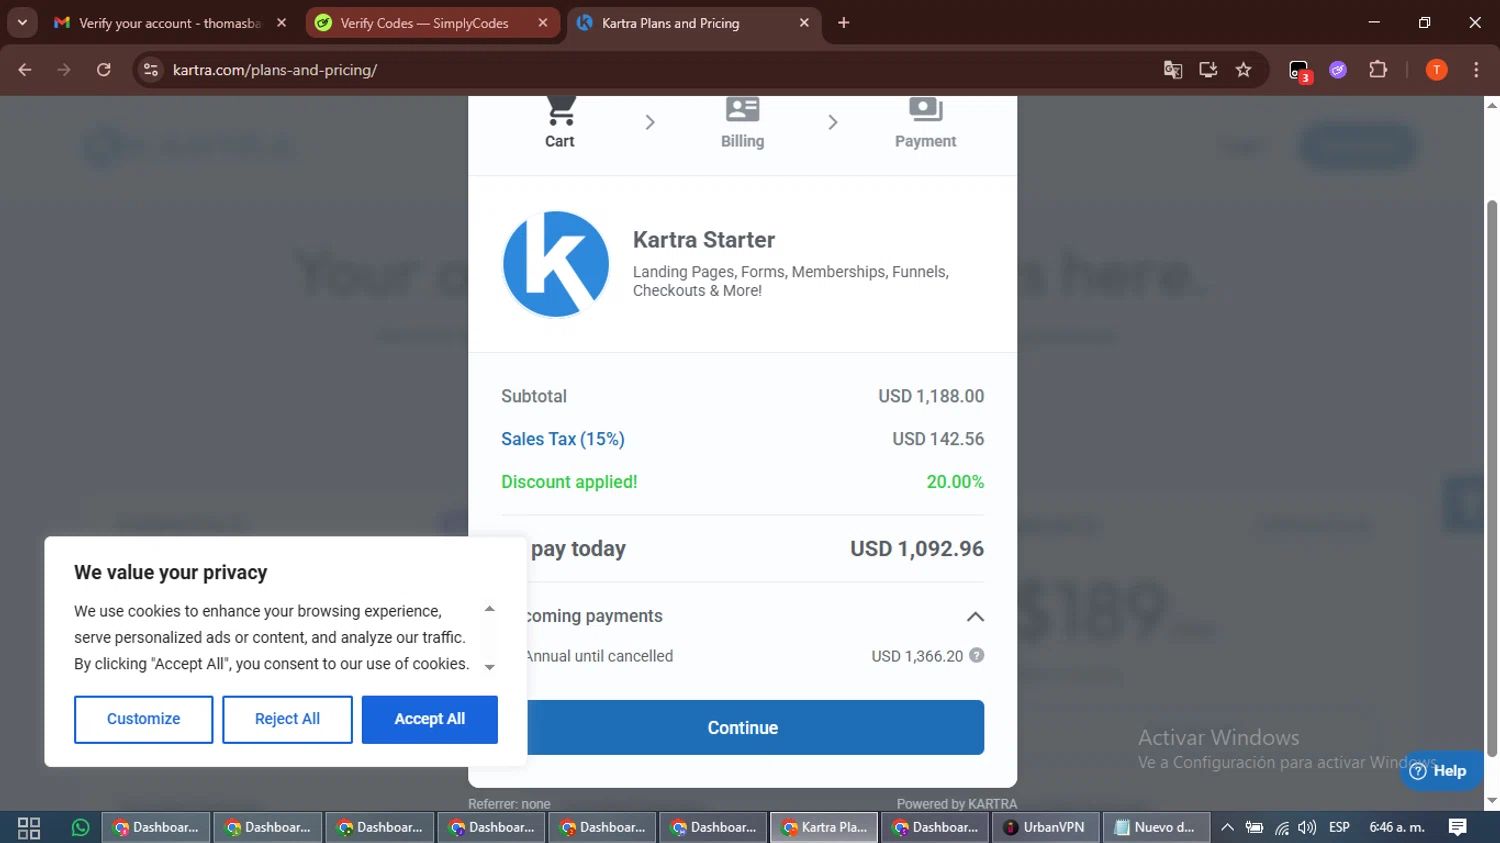Screen dimensions: 1500x843
Task: Open the volume speaker icon
Action: coord(1307,828)
